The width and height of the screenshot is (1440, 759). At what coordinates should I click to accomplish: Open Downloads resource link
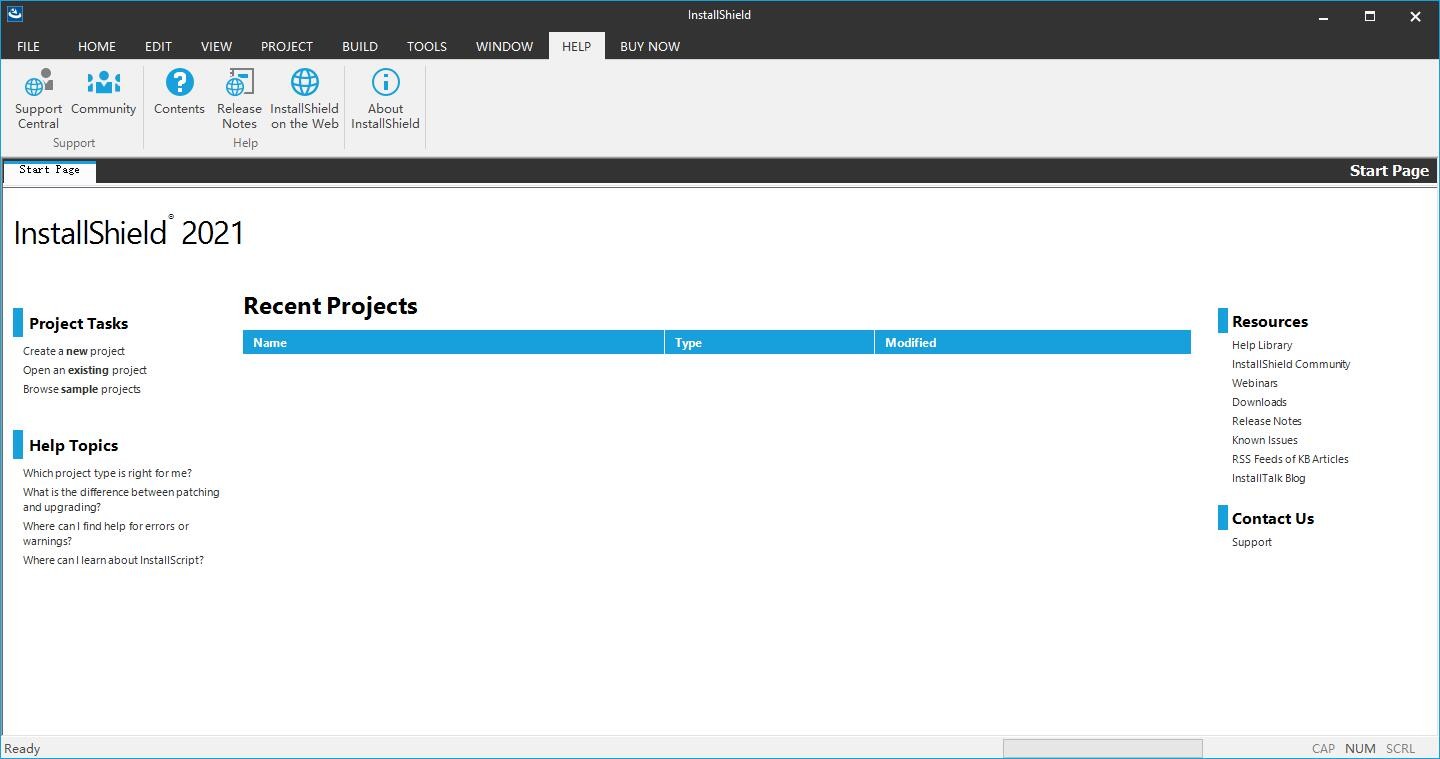click(1259, 402)
